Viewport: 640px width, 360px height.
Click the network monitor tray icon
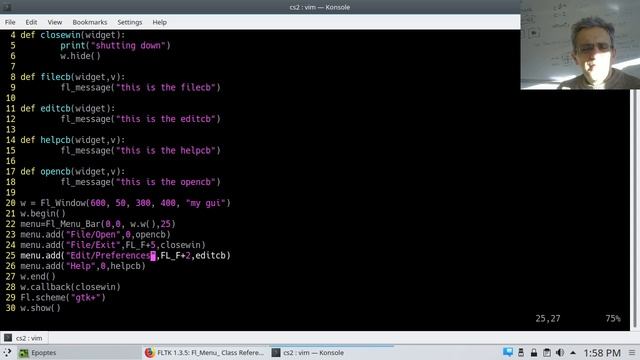click(x=508, y=352)
